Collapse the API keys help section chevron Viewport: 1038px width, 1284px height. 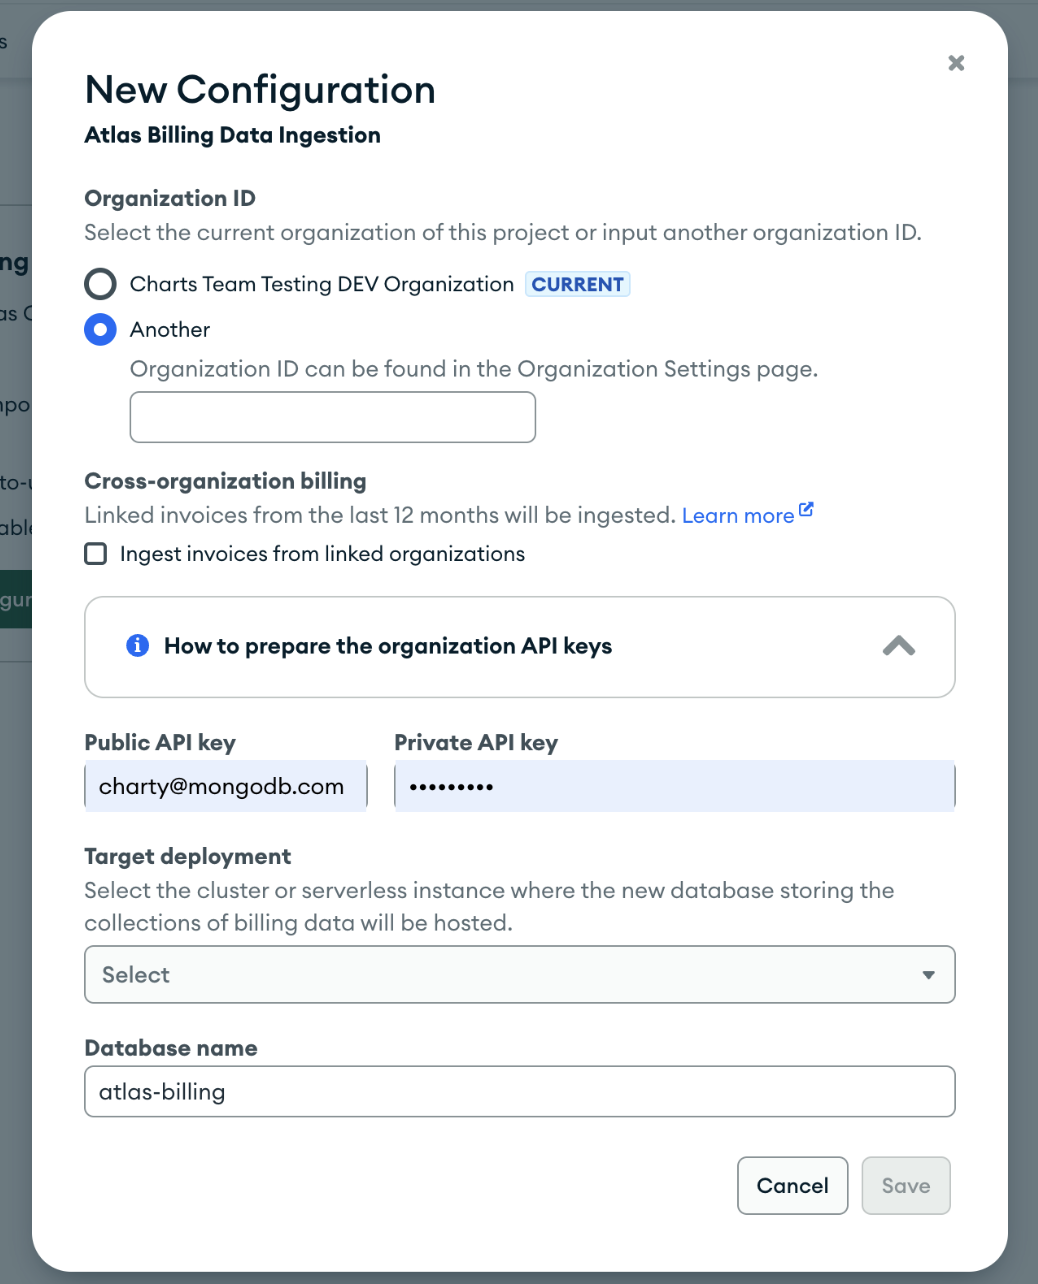tap(899, 646)
